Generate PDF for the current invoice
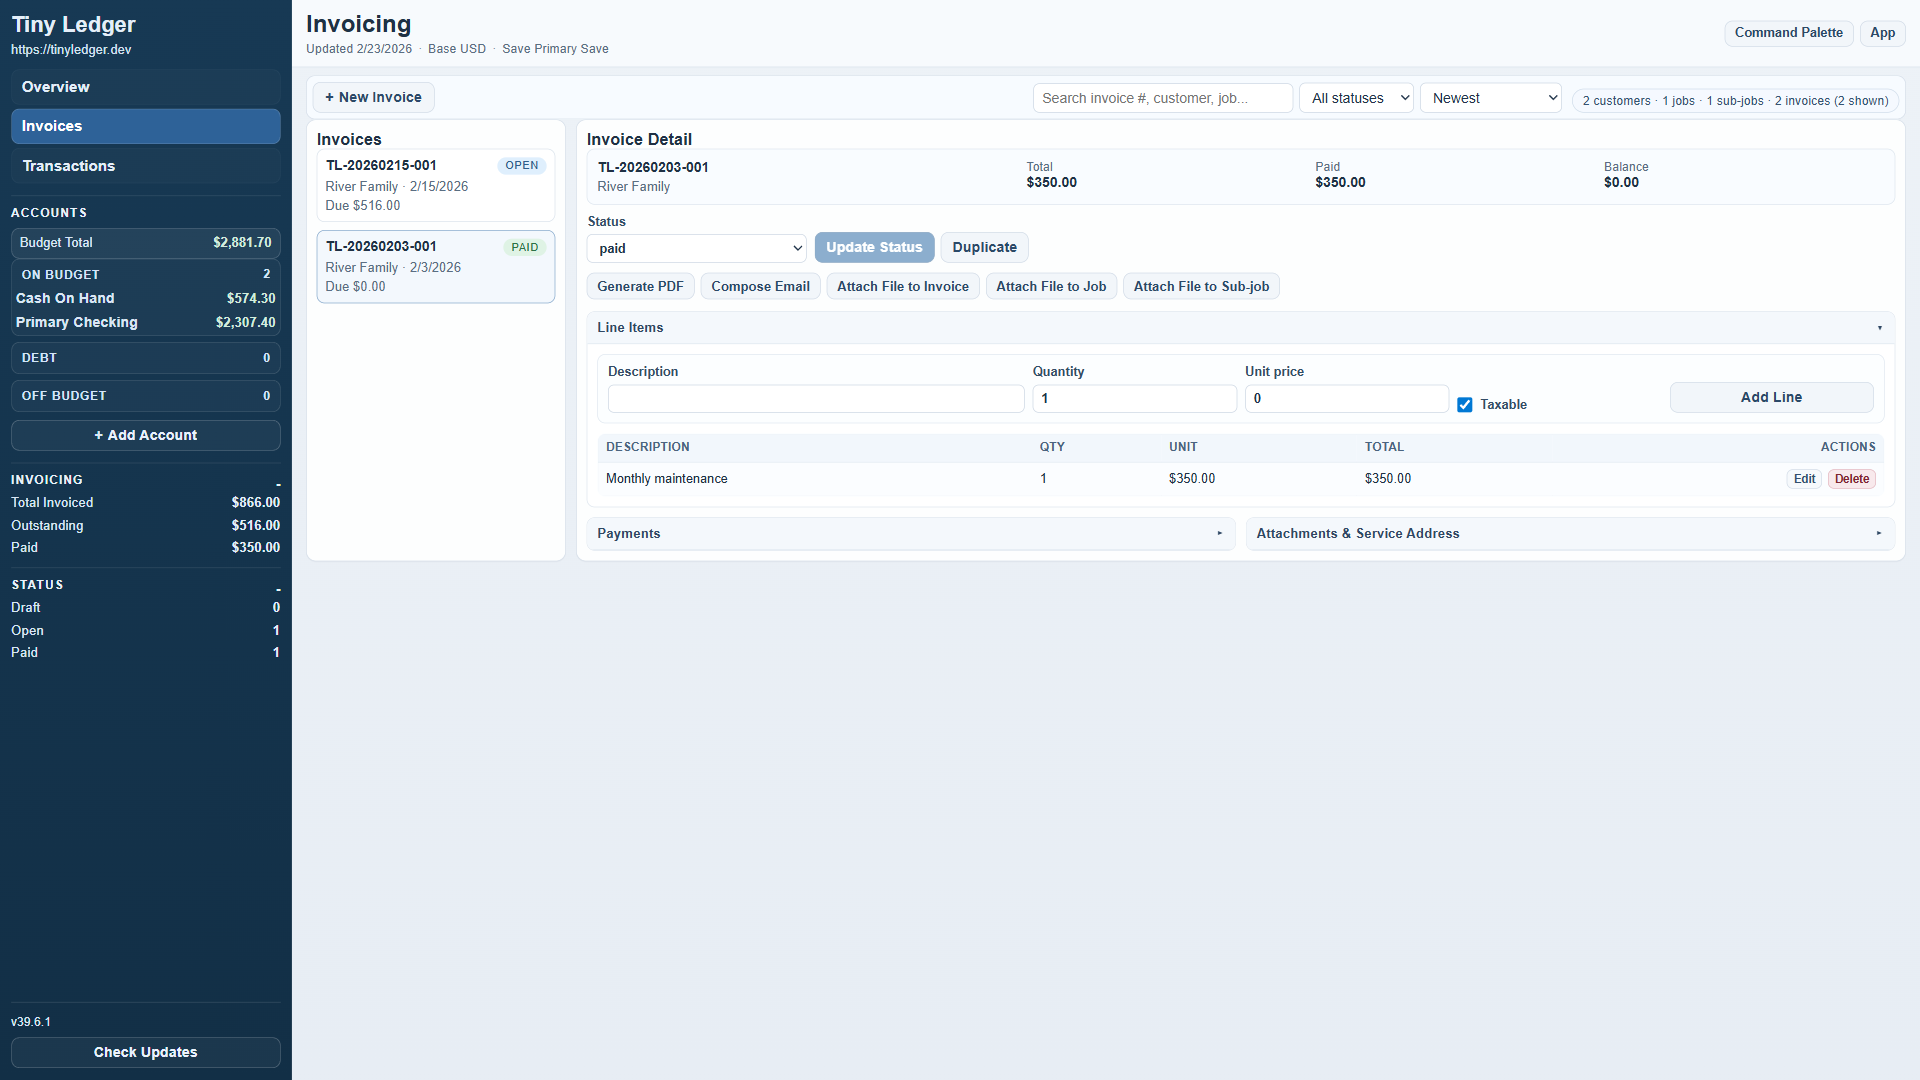The width and height of the screenshot is (1920, 1080). point(640,286)
